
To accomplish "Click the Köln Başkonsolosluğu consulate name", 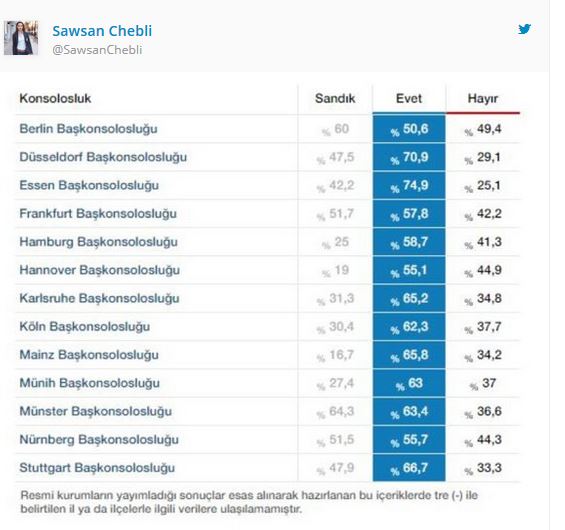I will [85, 326].
